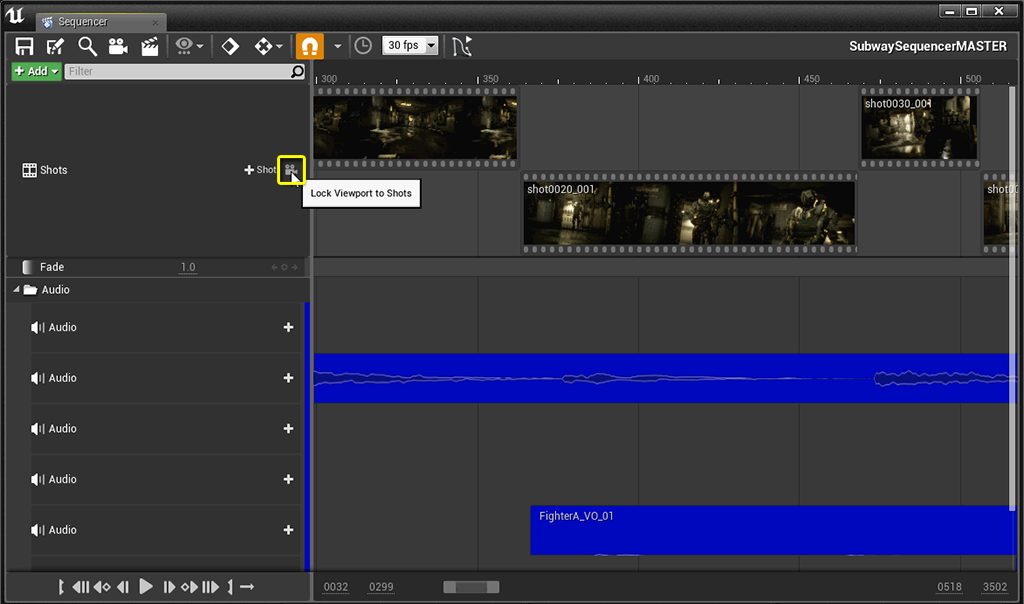Create a new camera in Sequencer

pyautogui.click(x=119, y=45)
